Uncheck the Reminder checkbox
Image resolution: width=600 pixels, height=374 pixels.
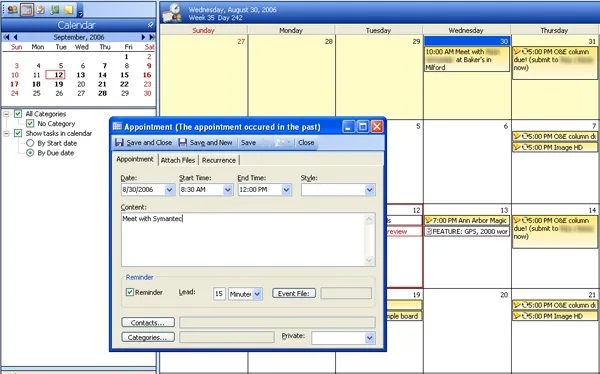(x=130, y=292)
